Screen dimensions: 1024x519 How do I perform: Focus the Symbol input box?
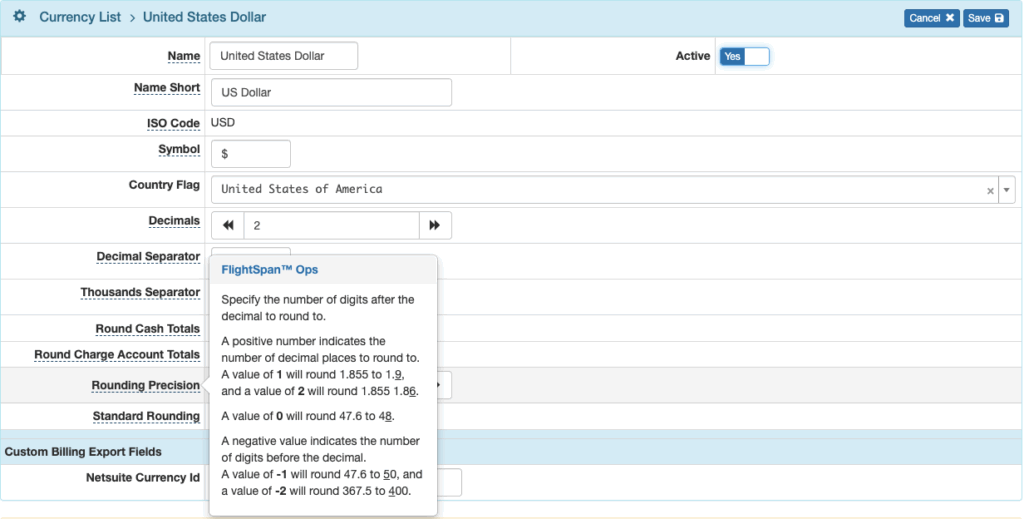250,154
